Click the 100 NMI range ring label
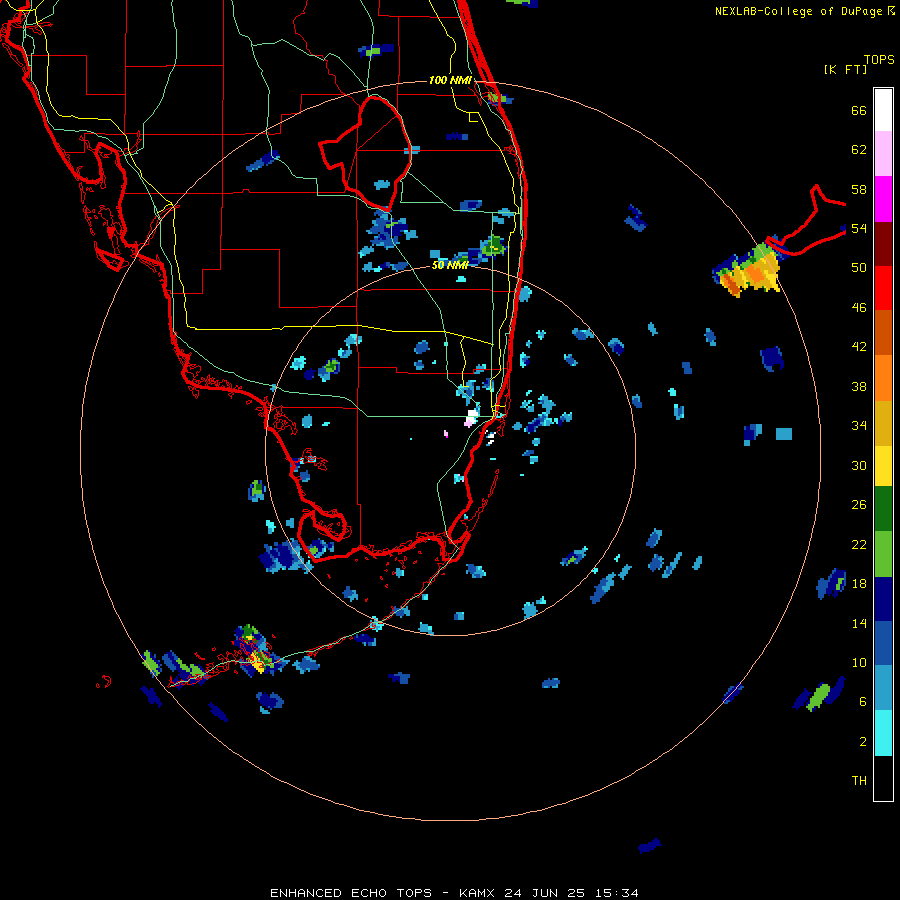This screenshot has height=900, width=900. [x=450, y=80]
